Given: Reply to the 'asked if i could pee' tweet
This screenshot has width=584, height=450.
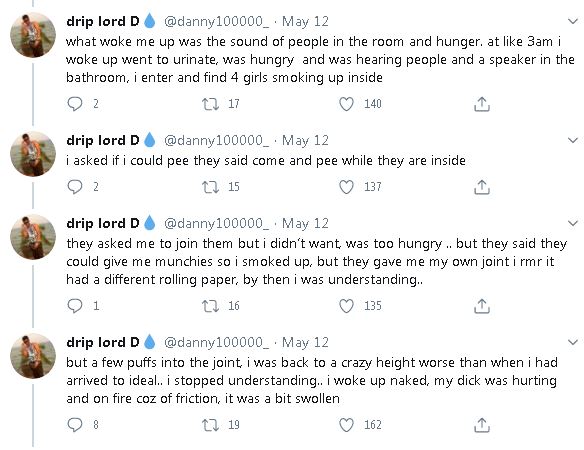Looking at the screenshot, I should 74,187.
